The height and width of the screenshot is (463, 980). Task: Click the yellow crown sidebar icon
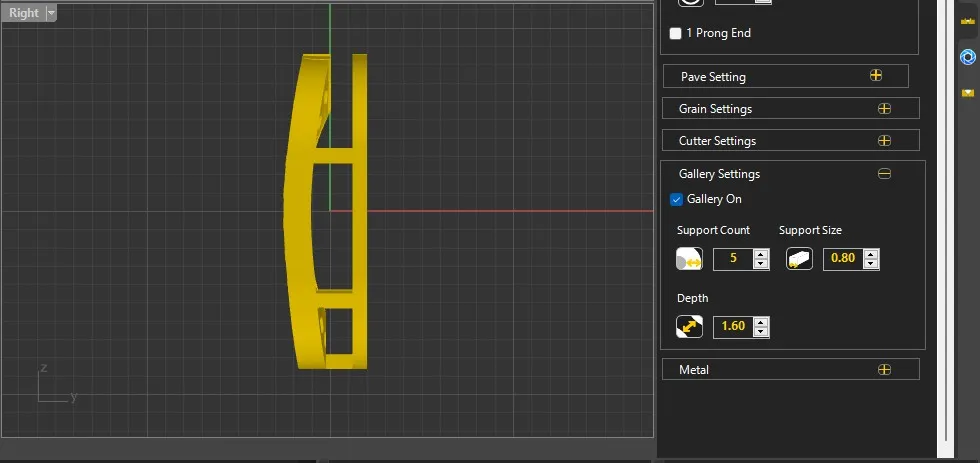(967, 20)
